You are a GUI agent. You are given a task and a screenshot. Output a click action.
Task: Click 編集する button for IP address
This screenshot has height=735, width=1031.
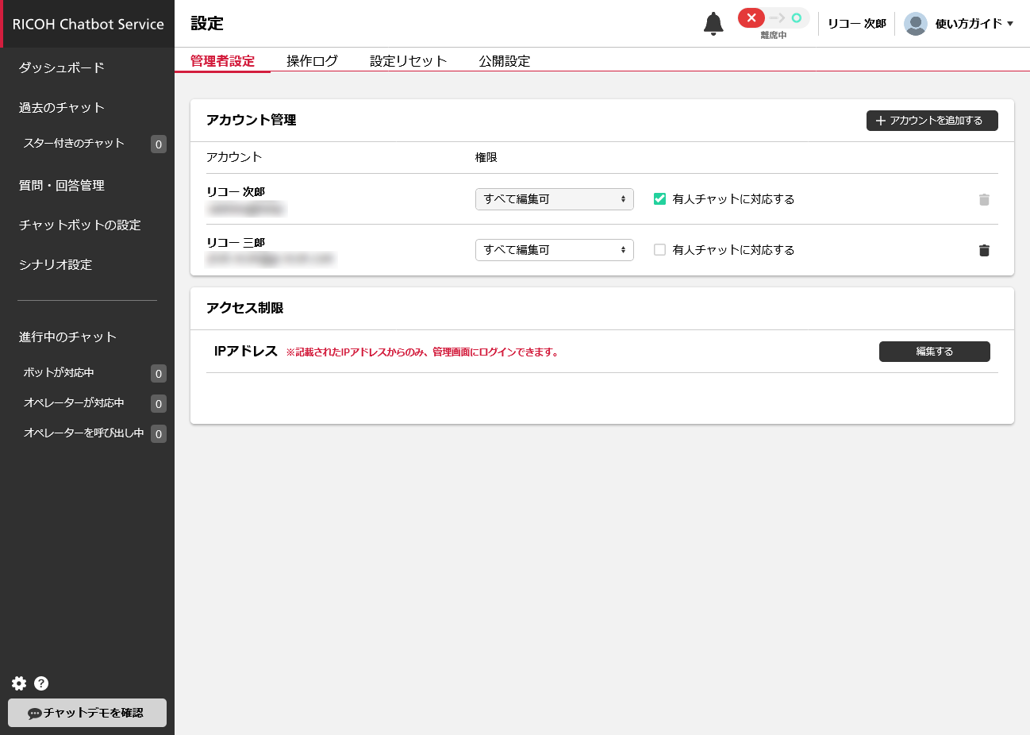tap(934, 352)
